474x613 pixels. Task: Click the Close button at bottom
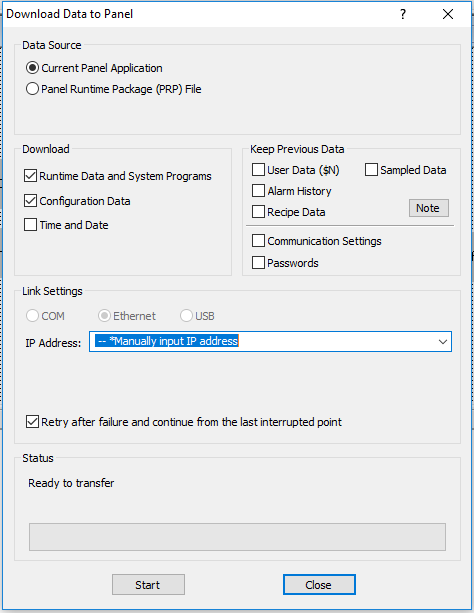point(319,584)
